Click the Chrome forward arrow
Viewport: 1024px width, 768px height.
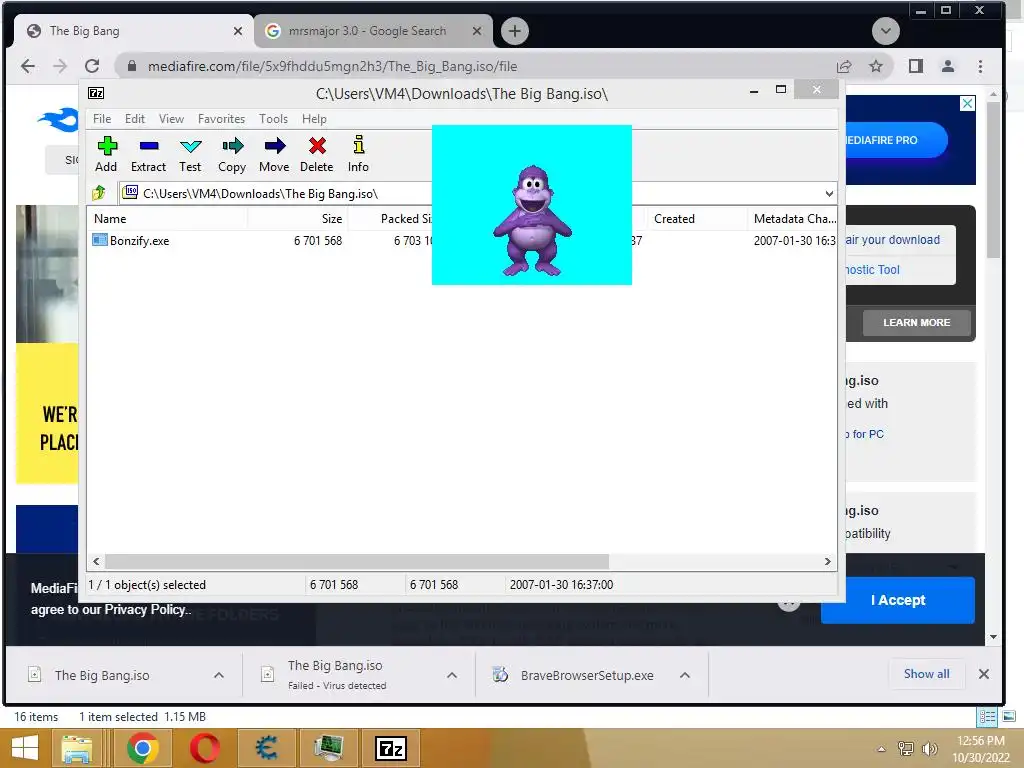pyautogui.click(x=59, y=66)
